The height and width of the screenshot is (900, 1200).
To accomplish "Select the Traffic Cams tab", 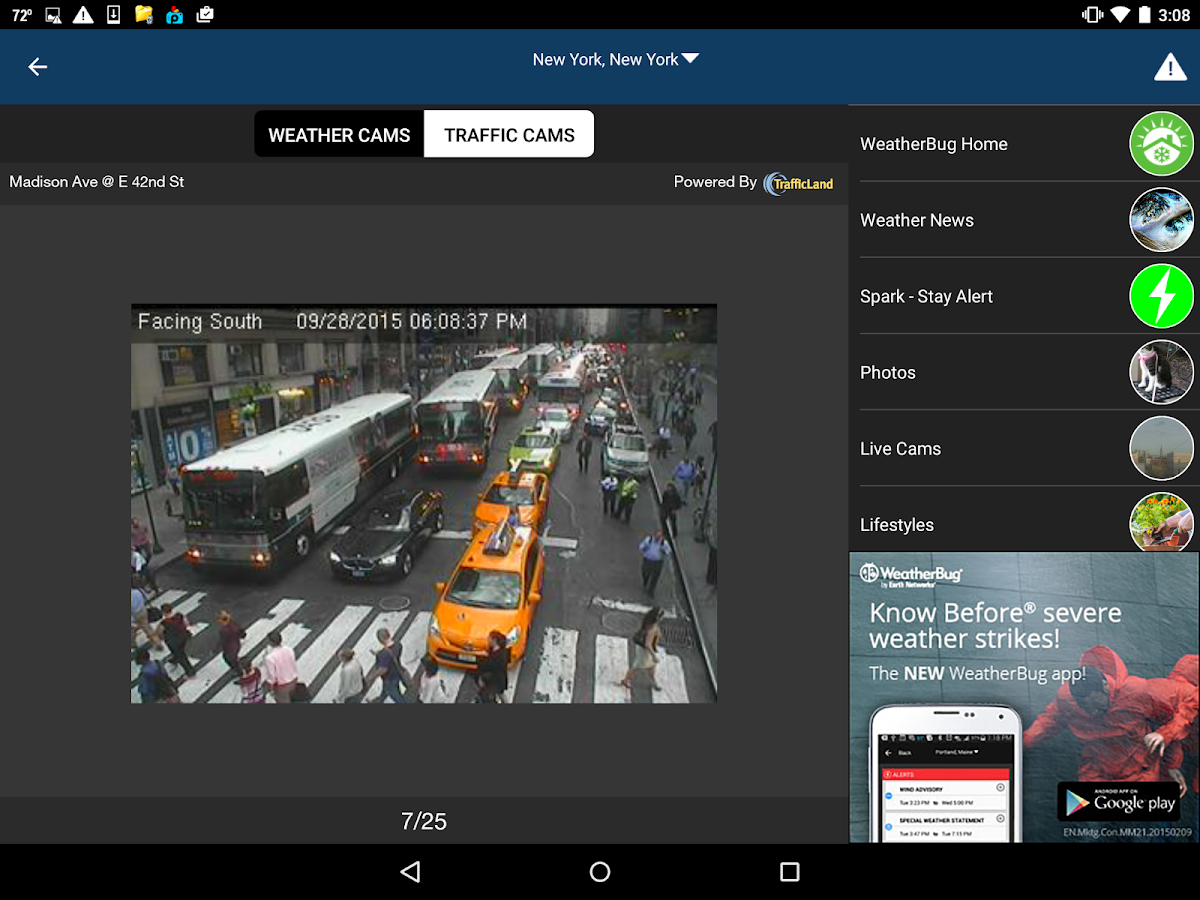I will click(x=509, y=135).
